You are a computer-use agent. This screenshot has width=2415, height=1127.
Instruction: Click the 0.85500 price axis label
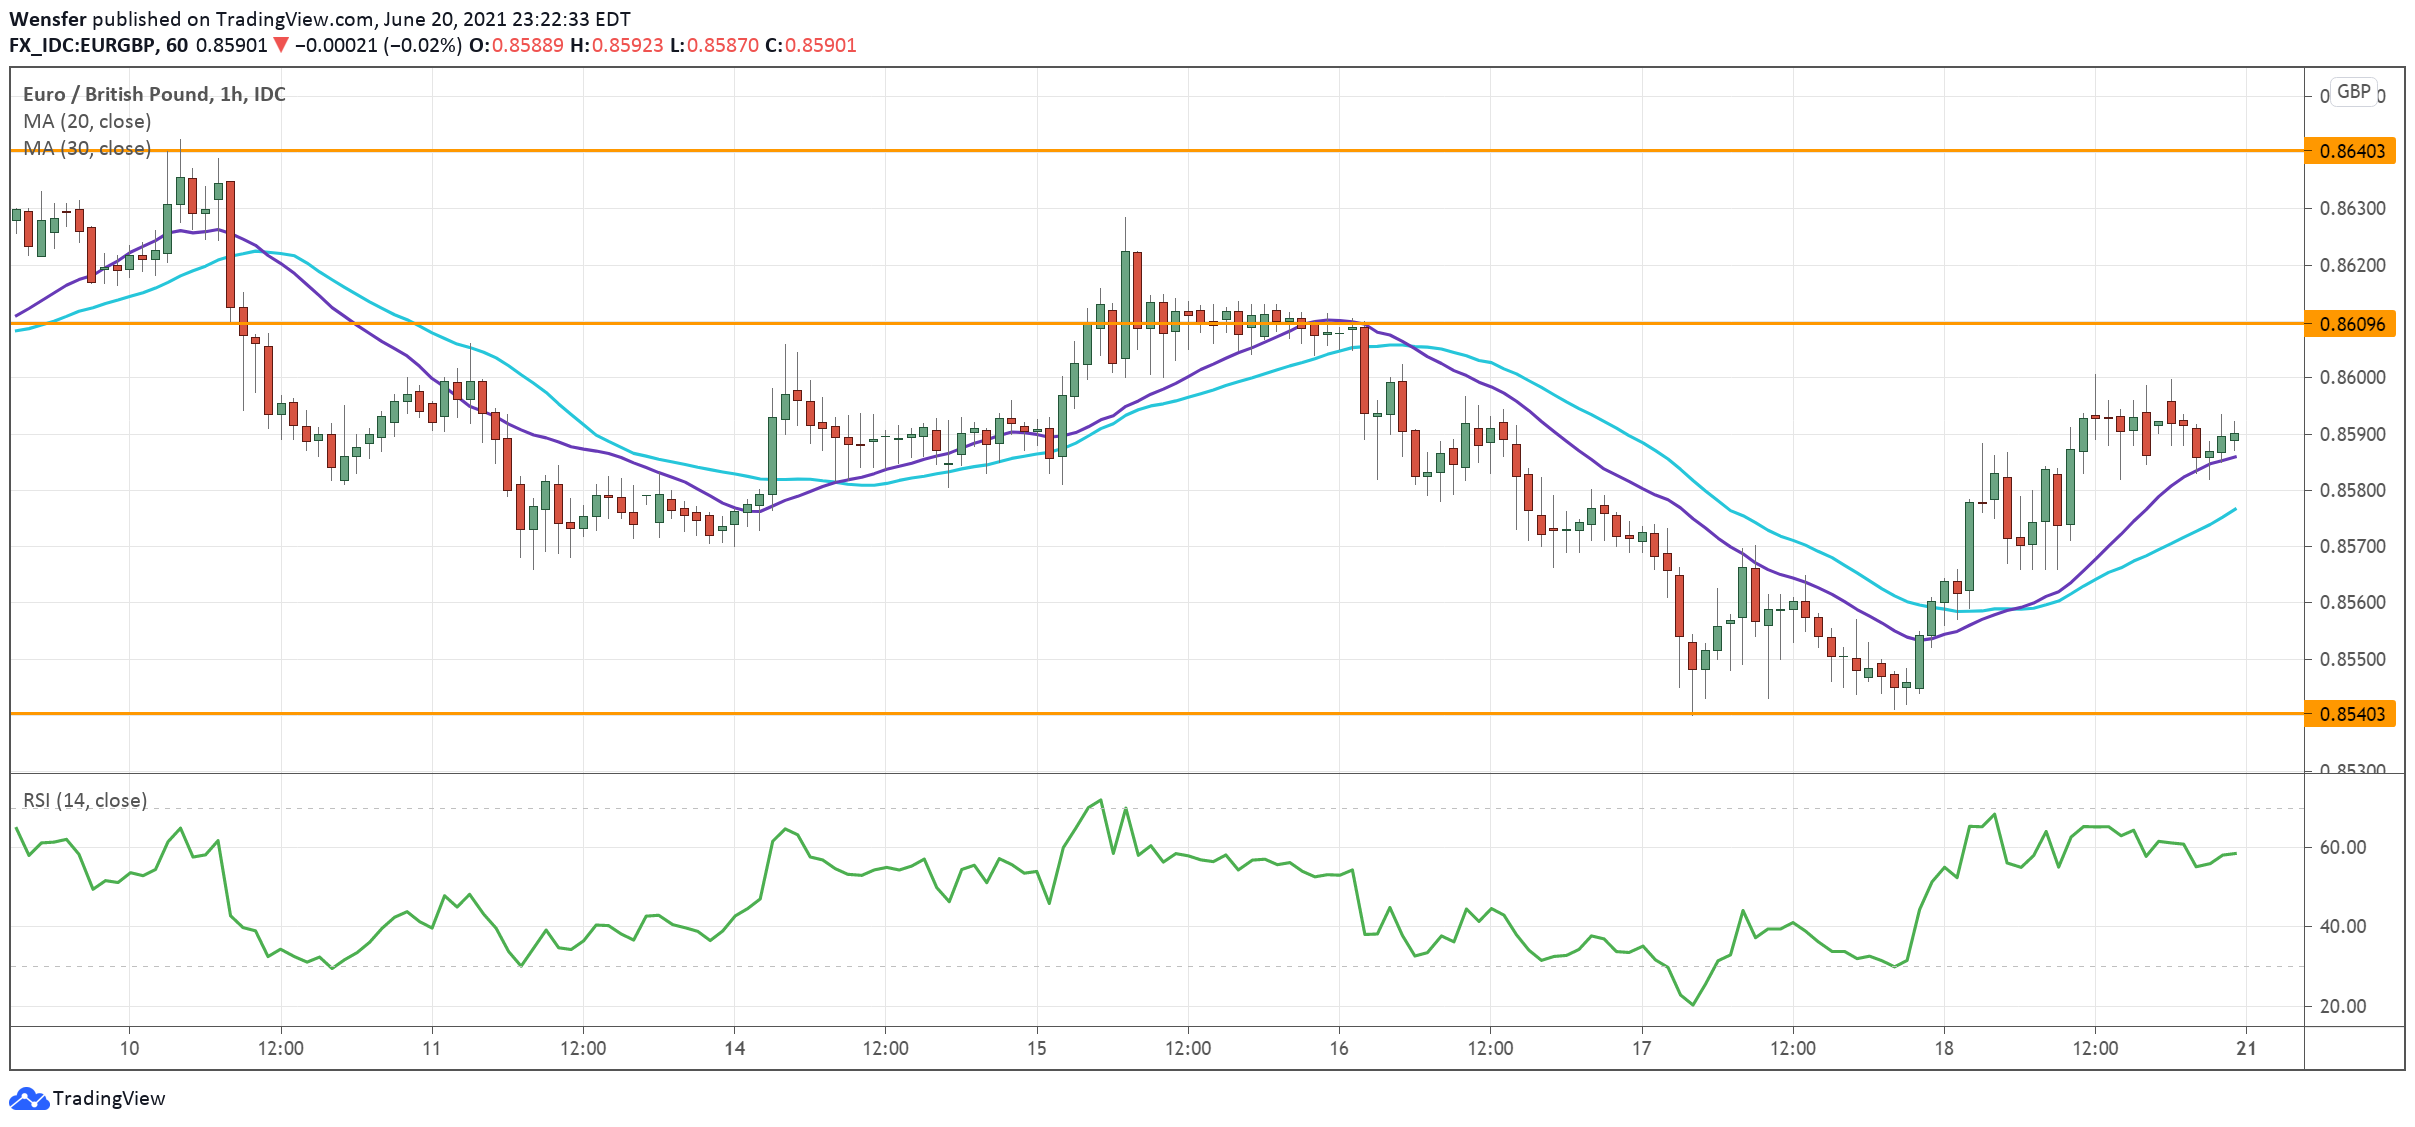[2351, 659]
